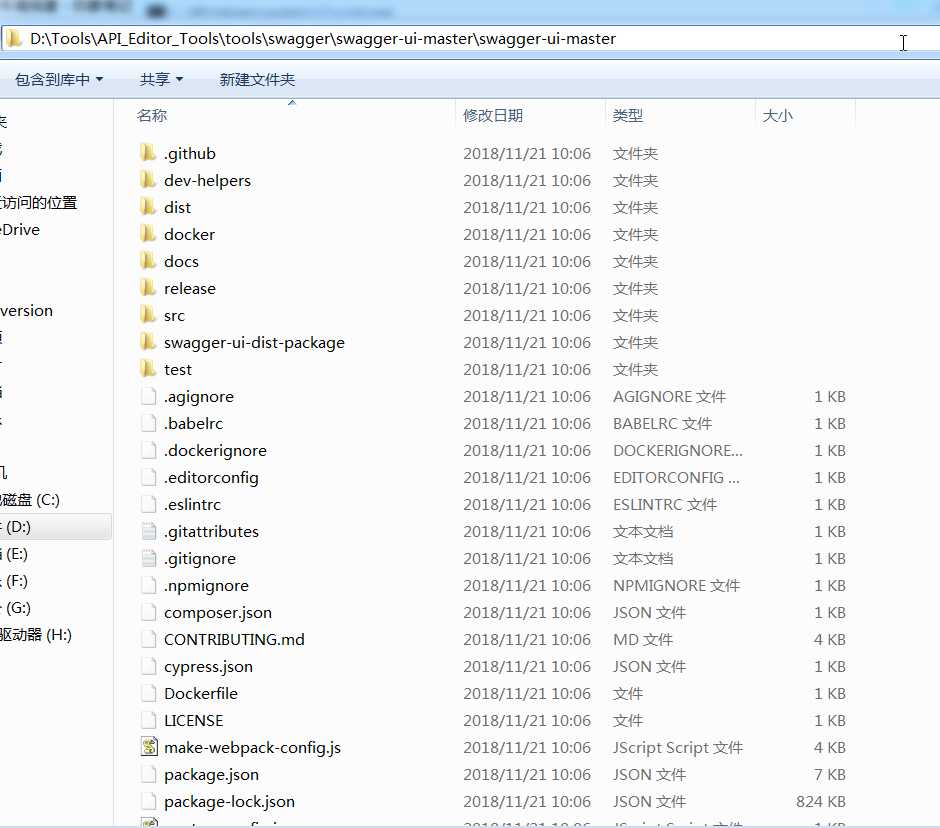Click the LICENSE file icon
Screen dimensions: 940x828
tap(149, 720)
